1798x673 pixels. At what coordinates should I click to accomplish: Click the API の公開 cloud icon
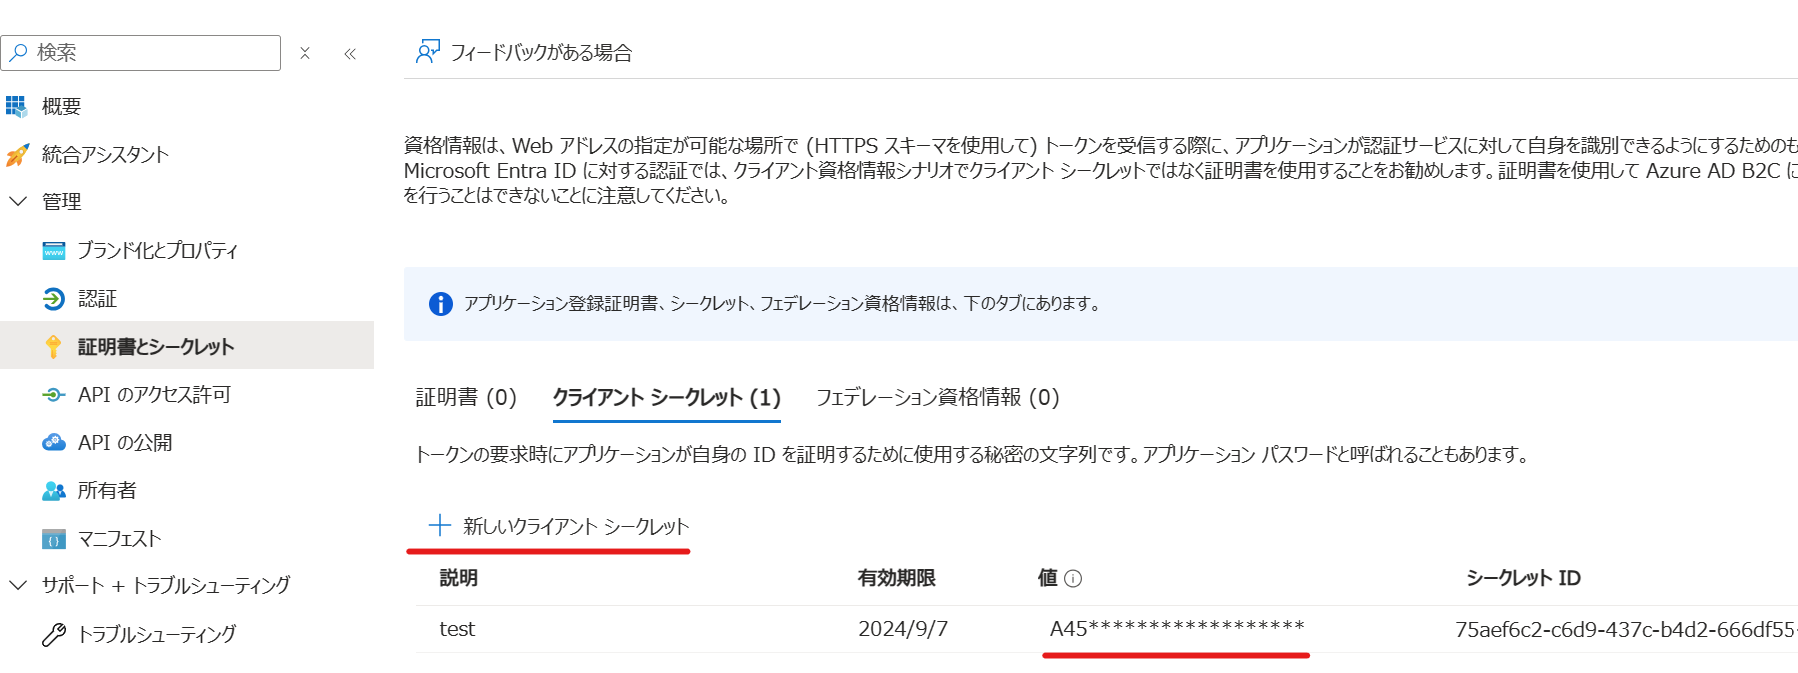click(54, 442)
